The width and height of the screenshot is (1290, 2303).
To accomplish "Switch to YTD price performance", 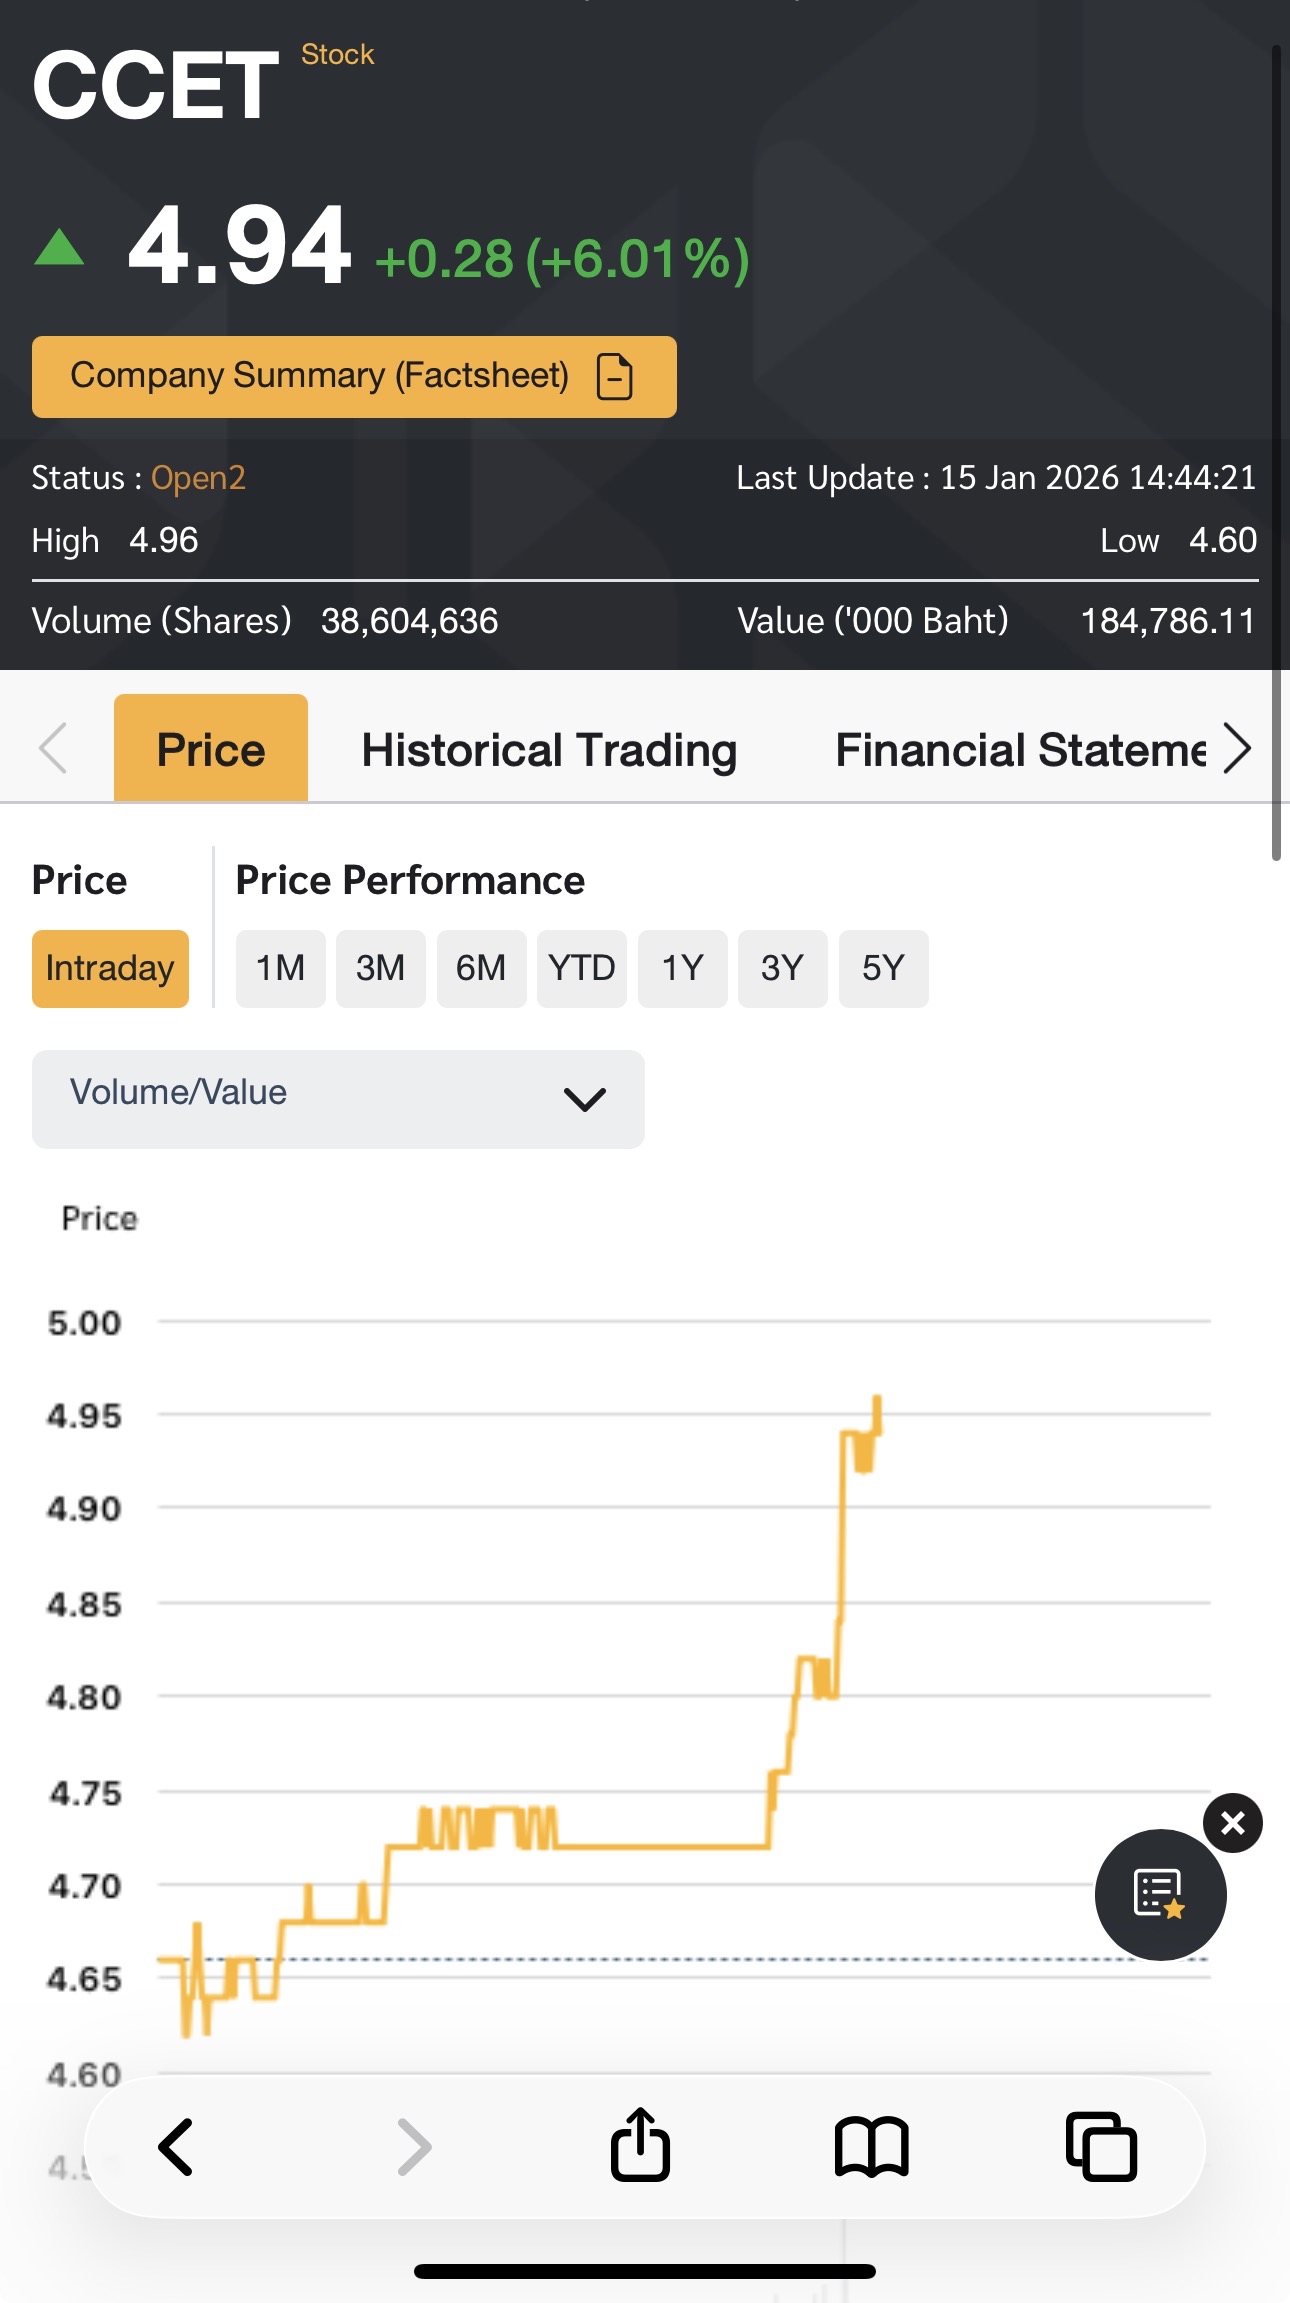I will tap(582, 968).
